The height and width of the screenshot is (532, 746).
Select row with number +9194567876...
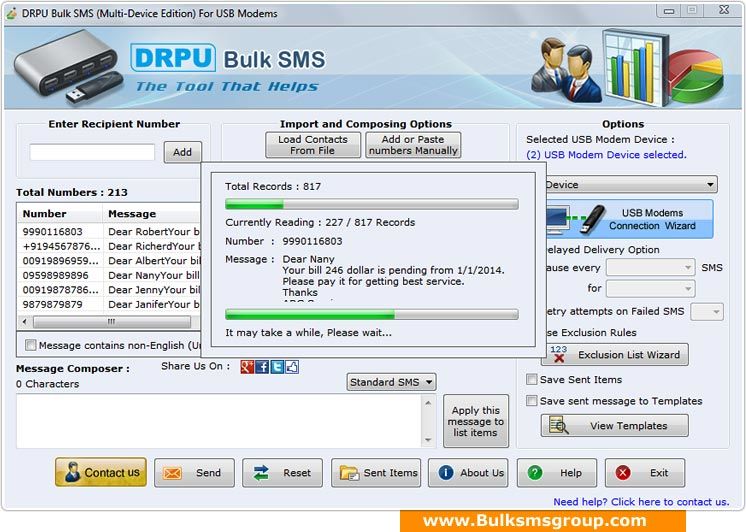(x=108, y=246)
